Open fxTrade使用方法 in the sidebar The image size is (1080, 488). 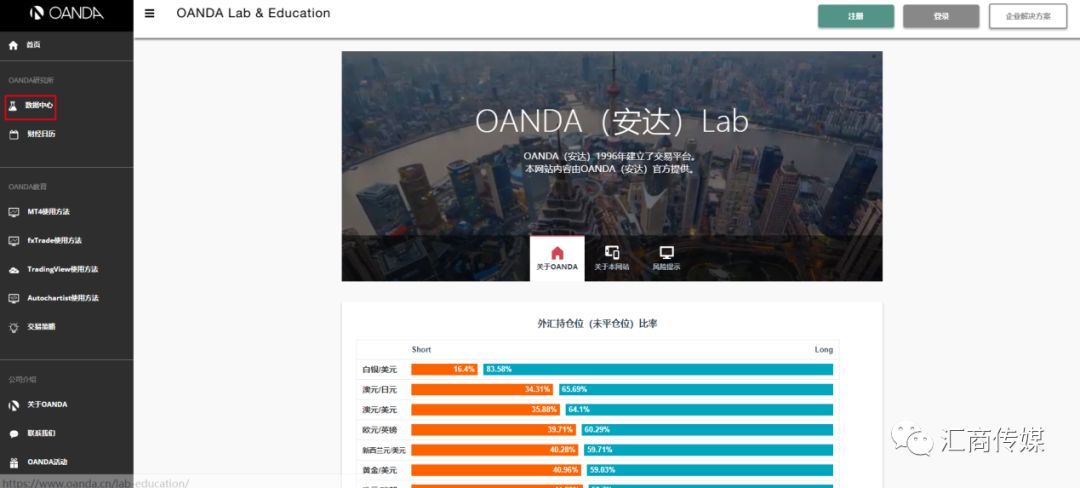click(x=54, y=241)
